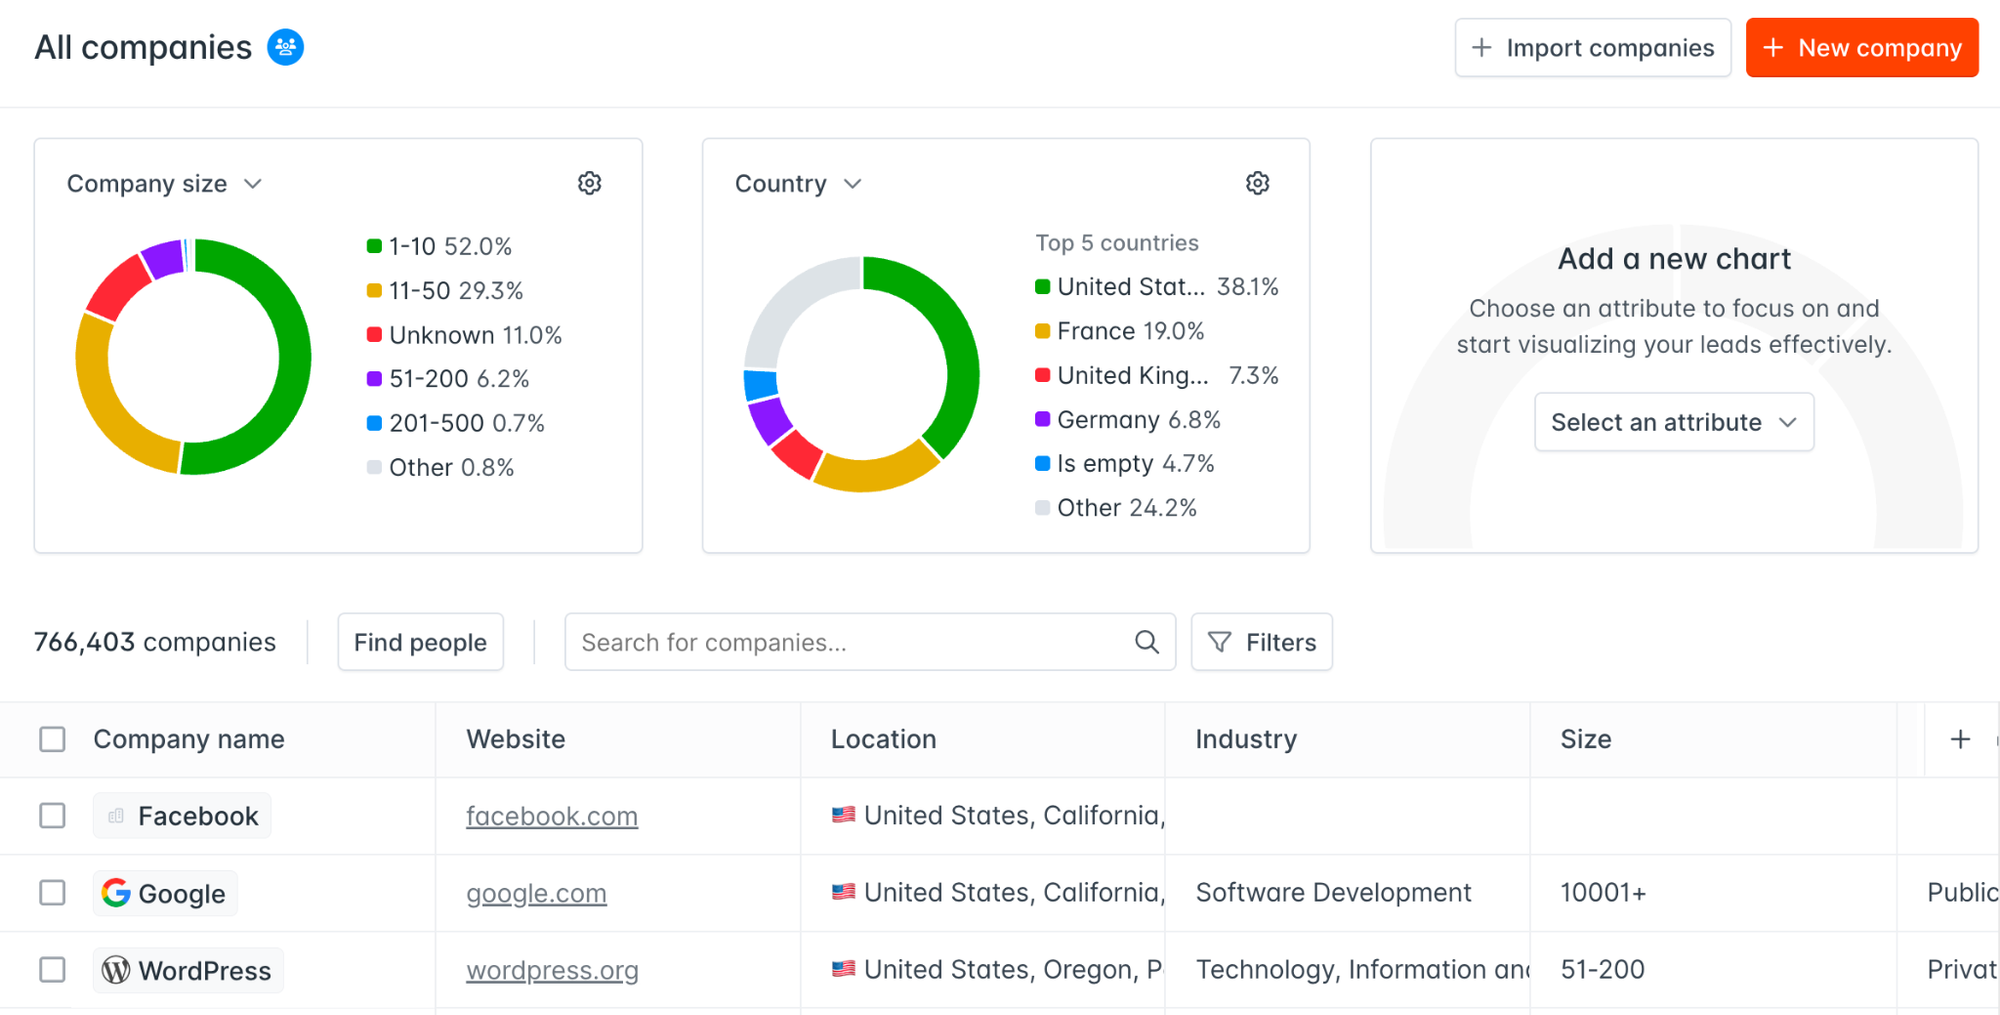Click the Location column header

[x=883, y=739]
